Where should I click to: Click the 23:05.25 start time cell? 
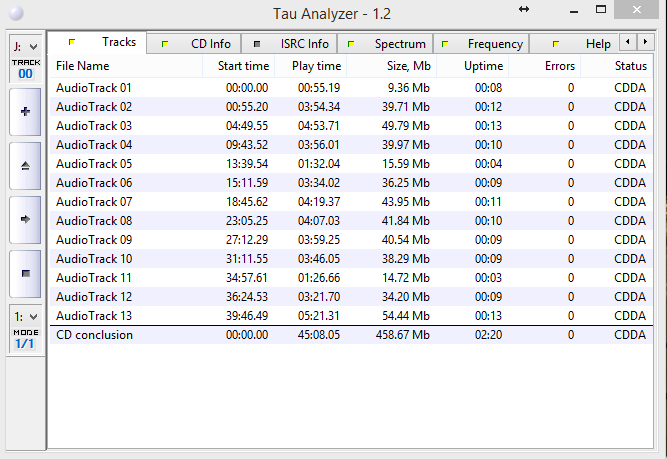[247, 221]
